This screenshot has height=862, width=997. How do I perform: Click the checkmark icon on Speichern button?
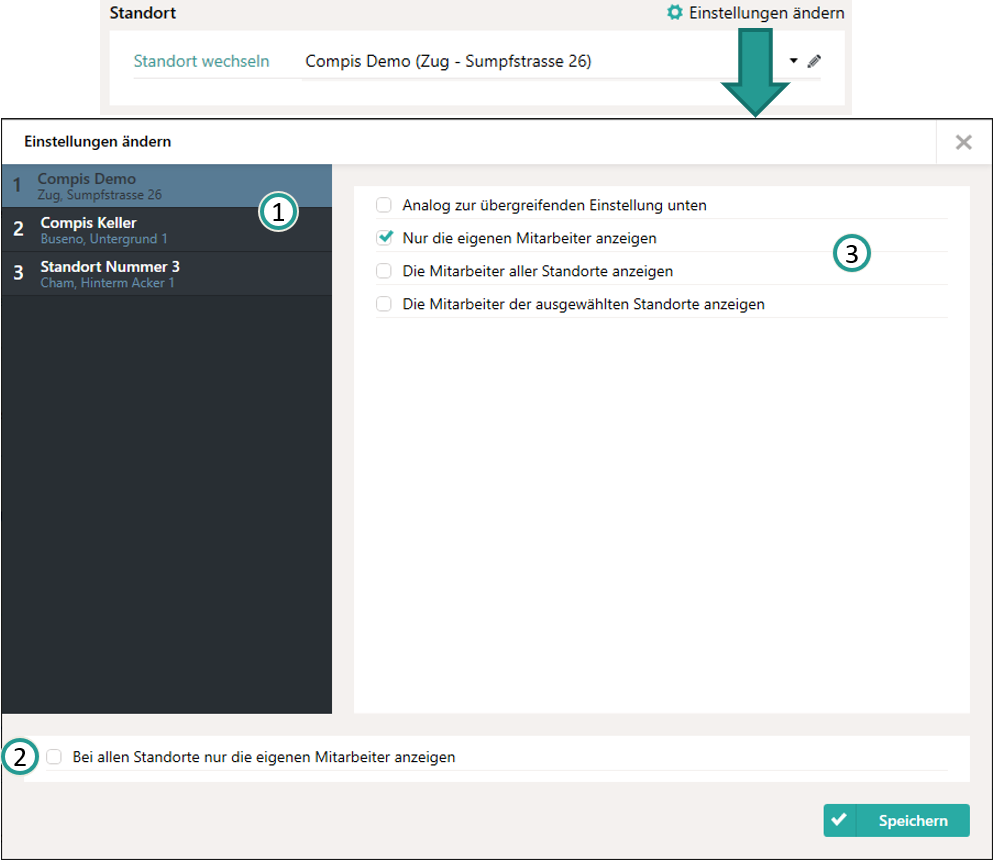coord(840,820)
